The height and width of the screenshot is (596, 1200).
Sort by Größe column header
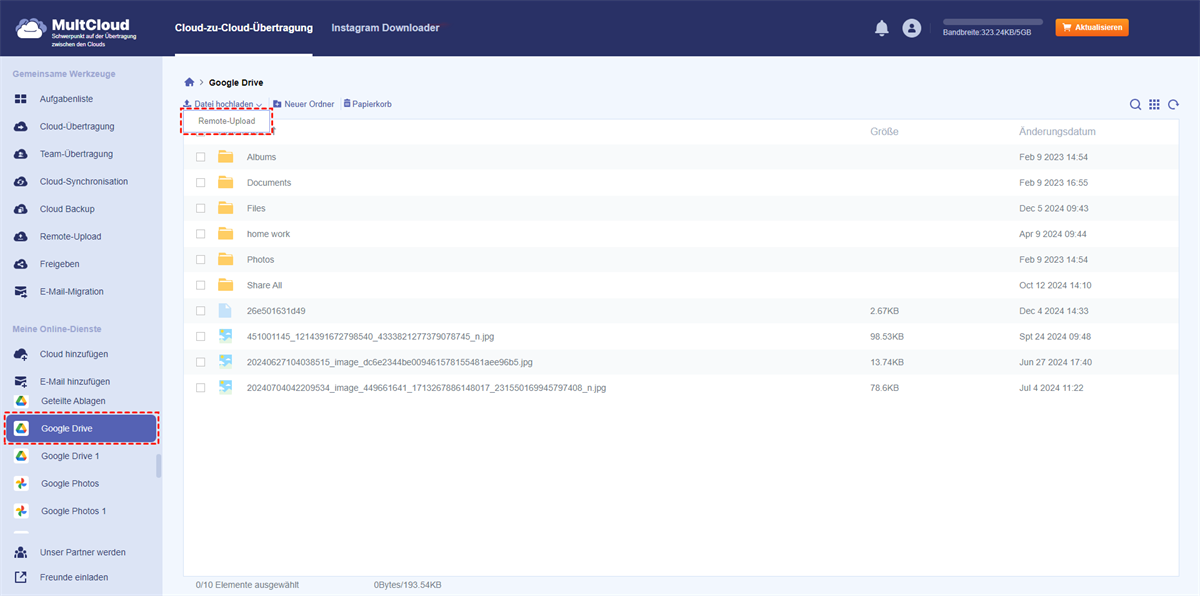pyautogui.click(x=884, y=131)
